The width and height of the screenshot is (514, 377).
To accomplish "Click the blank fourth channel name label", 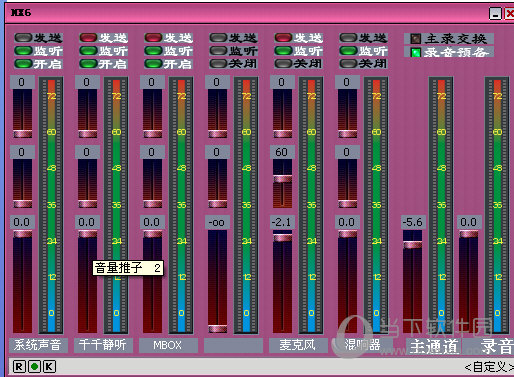I will click(x=233, y=345).
